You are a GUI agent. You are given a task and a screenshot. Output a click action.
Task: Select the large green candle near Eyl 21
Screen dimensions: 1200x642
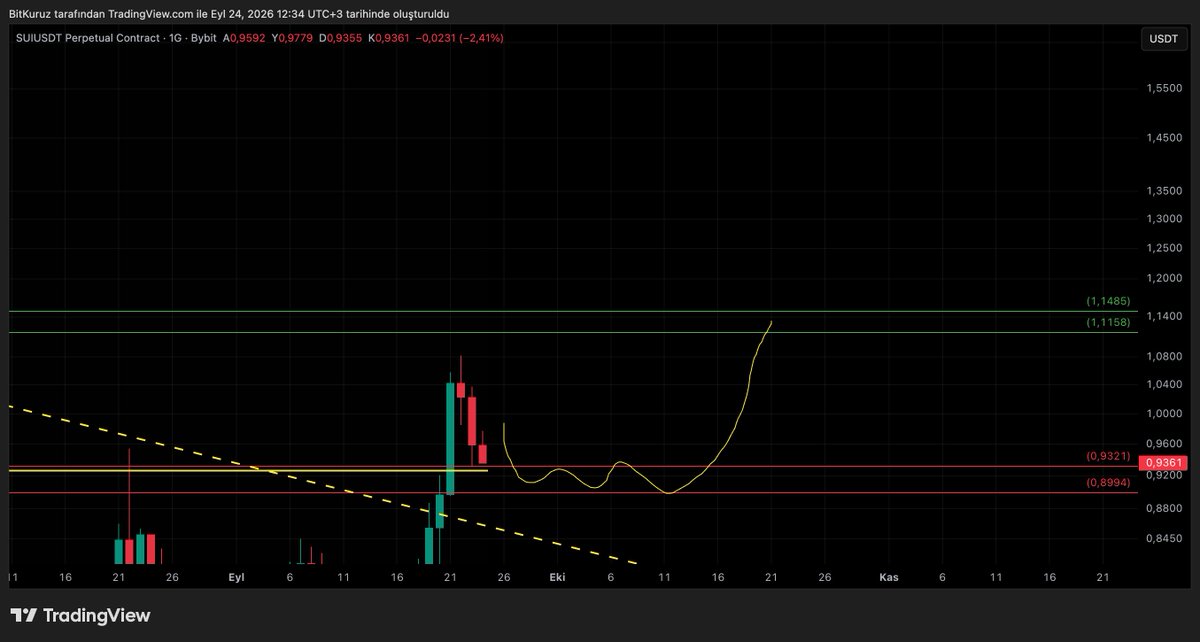point(451,437)
